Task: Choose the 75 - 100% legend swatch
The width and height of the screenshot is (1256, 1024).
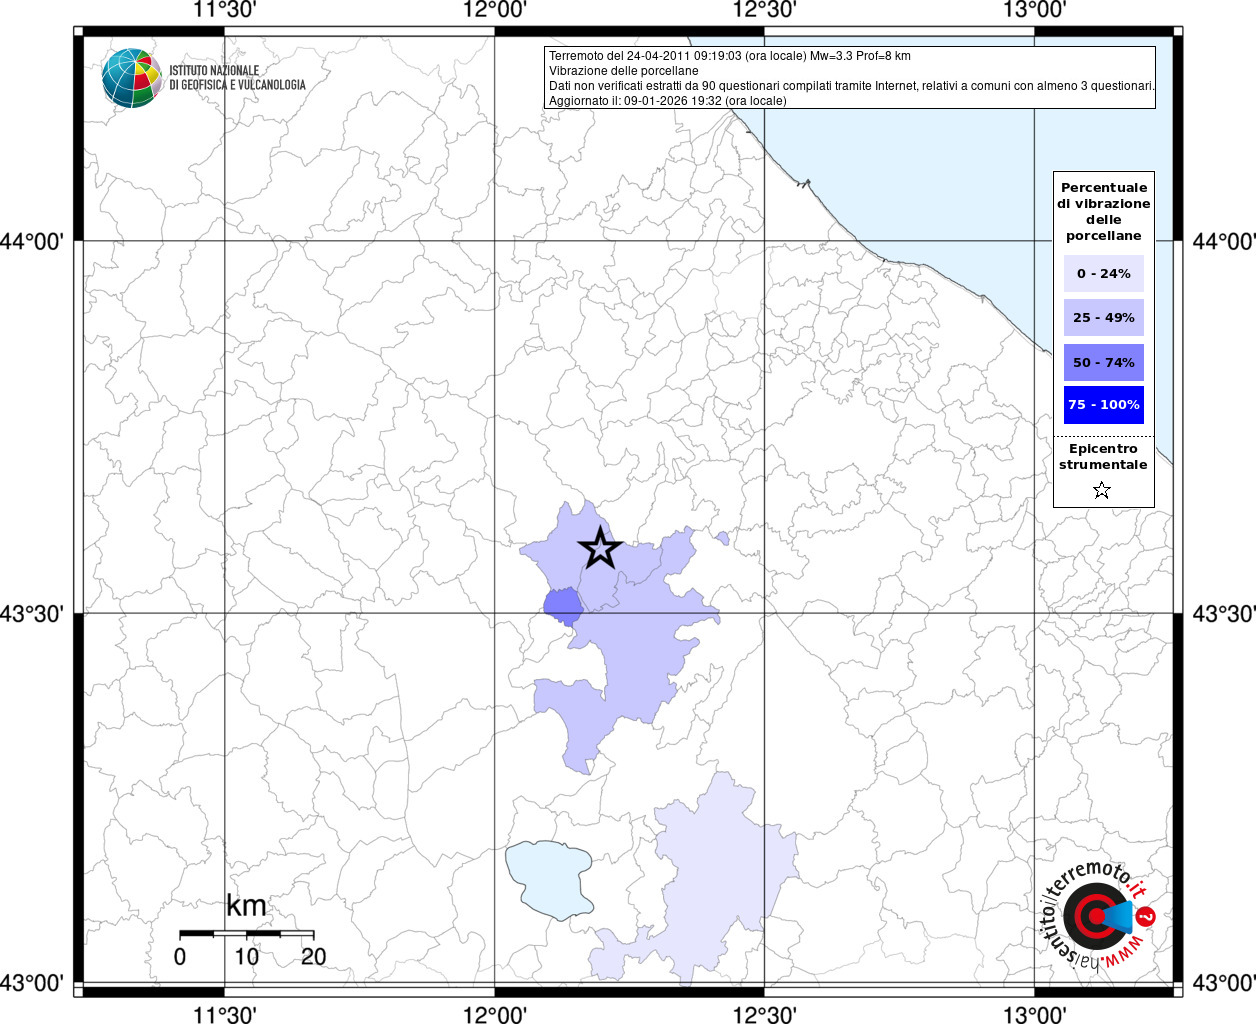Action: (1103, 405)
